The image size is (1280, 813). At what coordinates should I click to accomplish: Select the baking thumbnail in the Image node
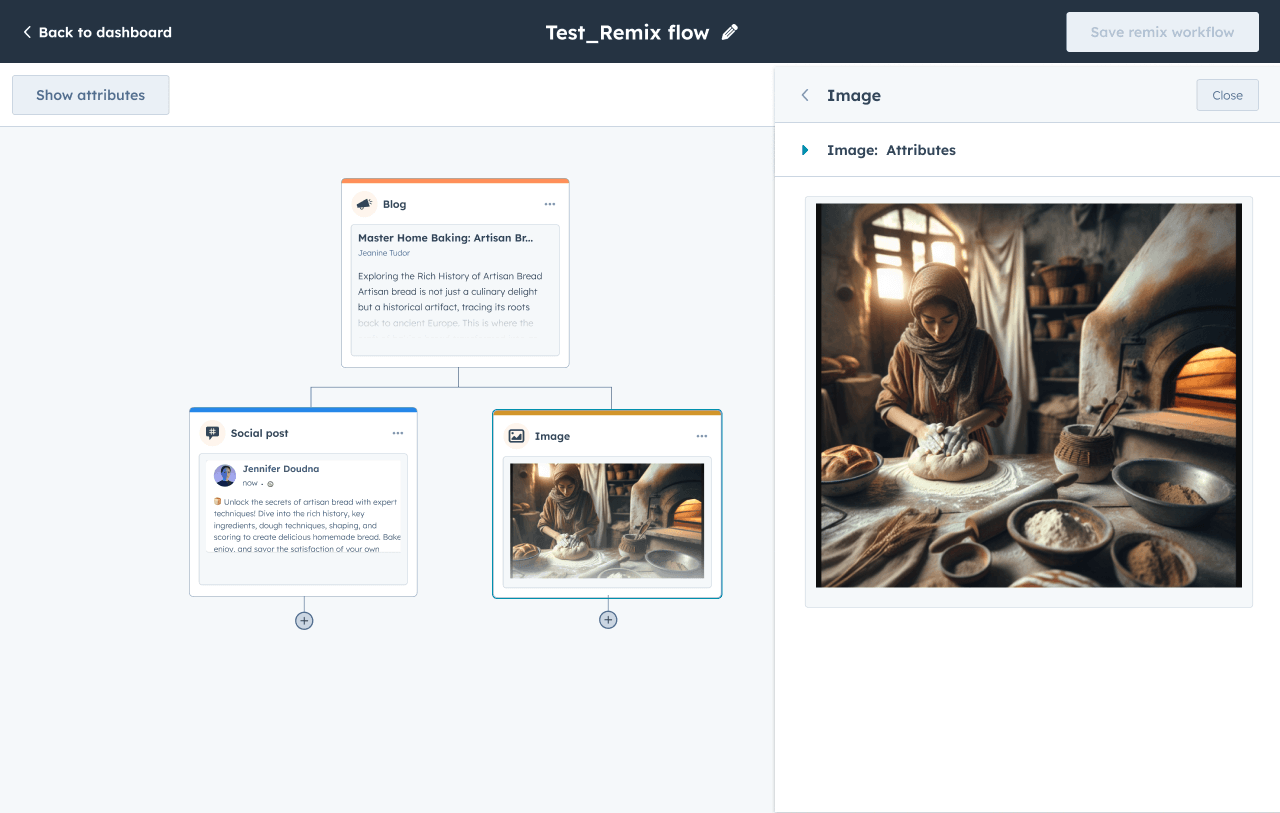607,521
